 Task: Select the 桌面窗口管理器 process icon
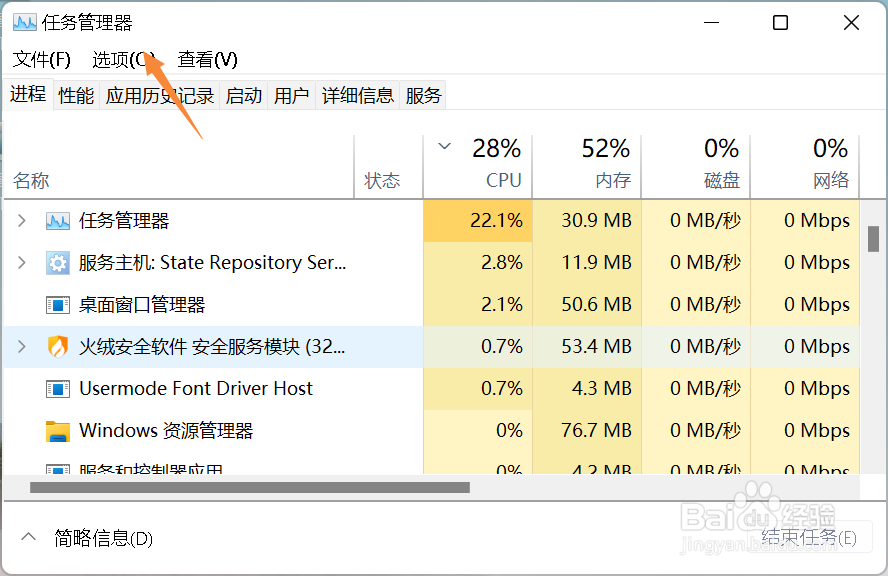pos(58,305)
